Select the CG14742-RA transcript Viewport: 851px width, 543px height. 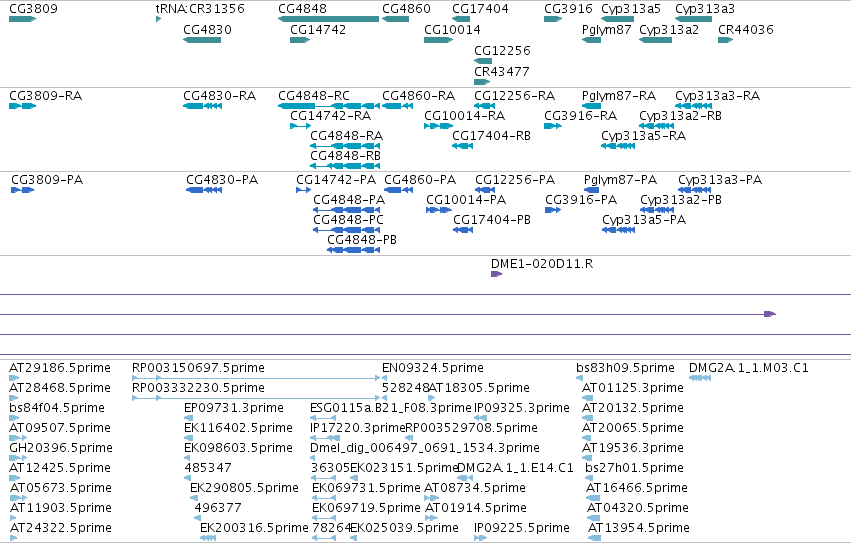pyautogui.click(x=301, y=126)
